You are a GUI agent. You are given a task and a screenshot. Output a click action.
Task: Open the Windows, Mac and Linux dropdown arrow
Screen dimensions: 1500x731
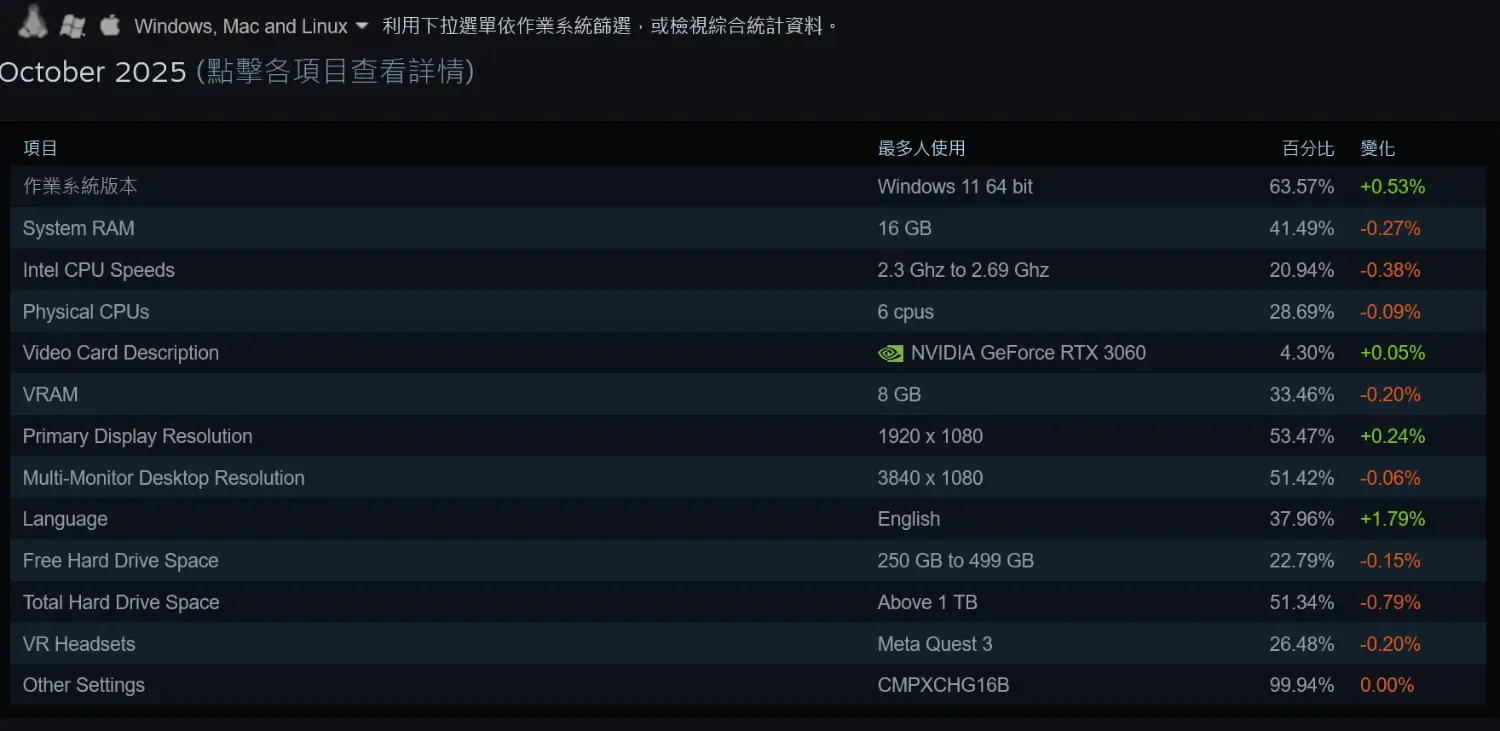tap(361, 26)
